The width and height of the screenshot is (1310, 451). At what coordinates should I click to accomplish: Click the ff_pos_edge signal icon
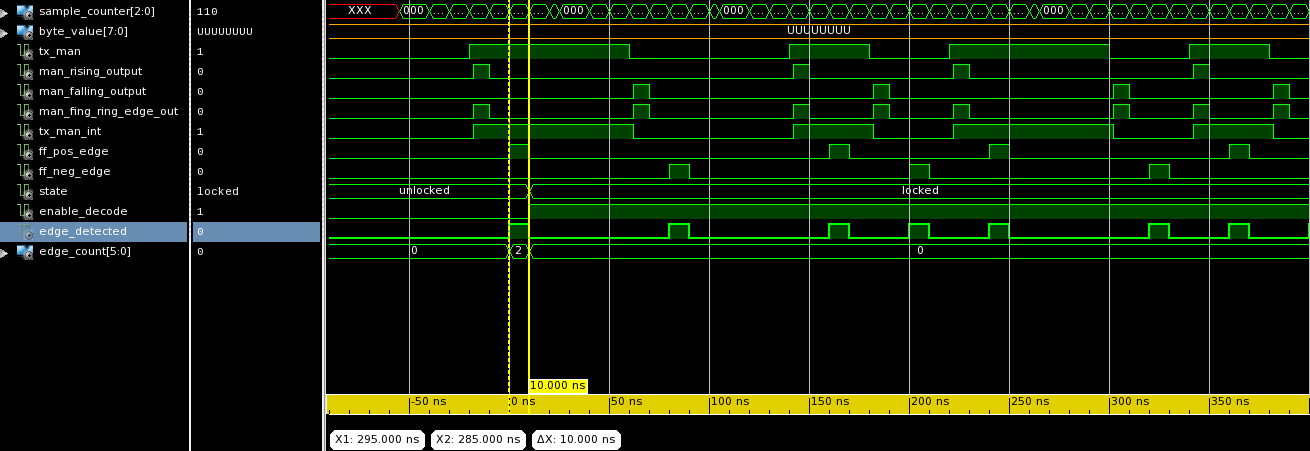coord(25,151)
